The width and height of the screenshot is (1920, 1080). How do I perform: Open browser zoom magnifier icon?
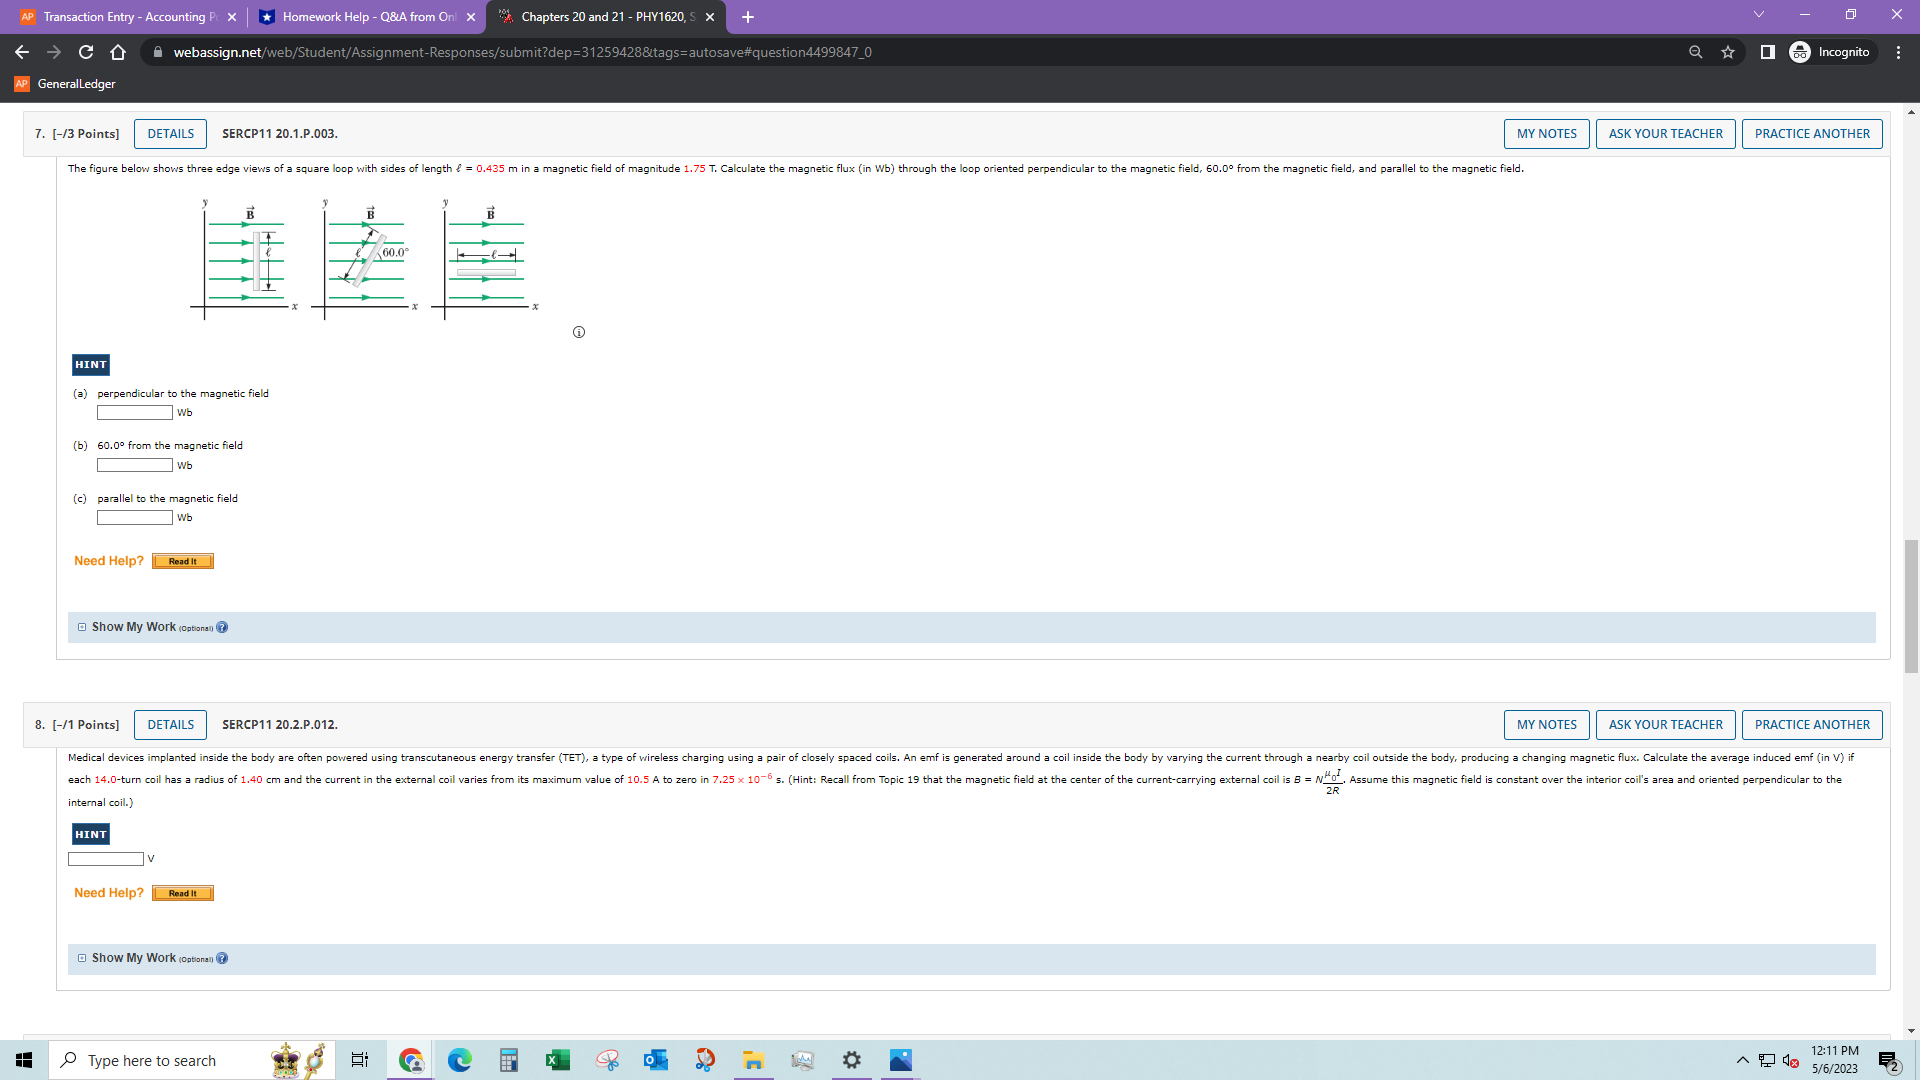click(x=1695, y=52)
